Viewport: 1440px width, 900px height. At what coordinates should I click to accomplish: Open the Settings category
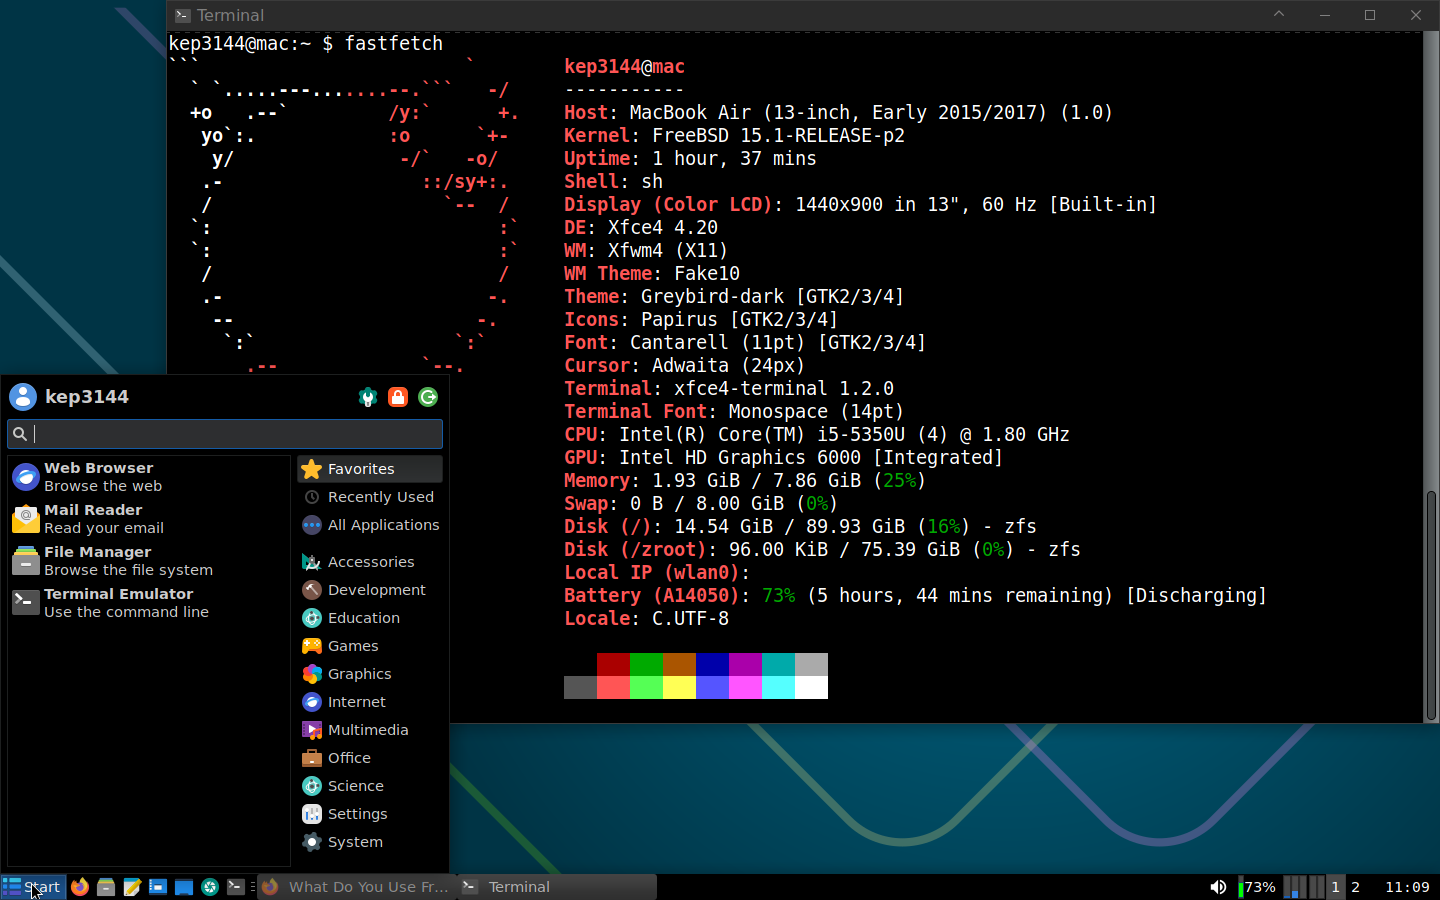tap(370, 814)
